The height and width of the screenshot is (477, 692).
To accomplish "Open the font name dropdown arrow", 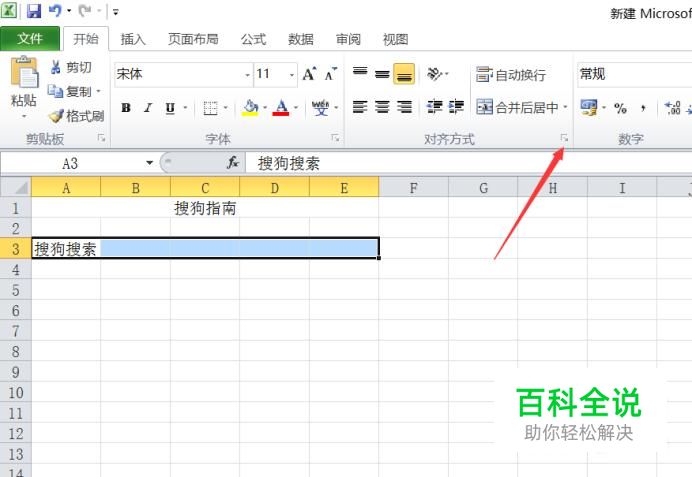I will point(248,75).
